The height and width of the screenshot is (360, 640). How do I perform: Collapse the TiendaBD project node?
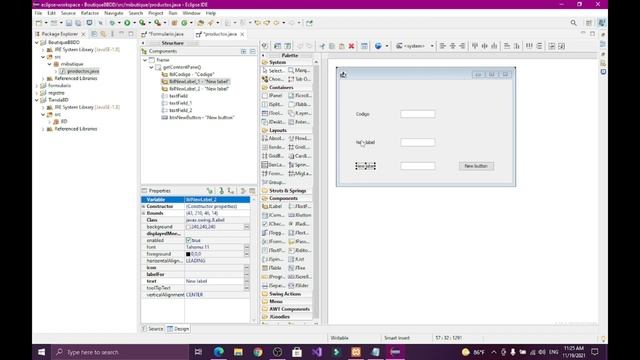[37, 100]
